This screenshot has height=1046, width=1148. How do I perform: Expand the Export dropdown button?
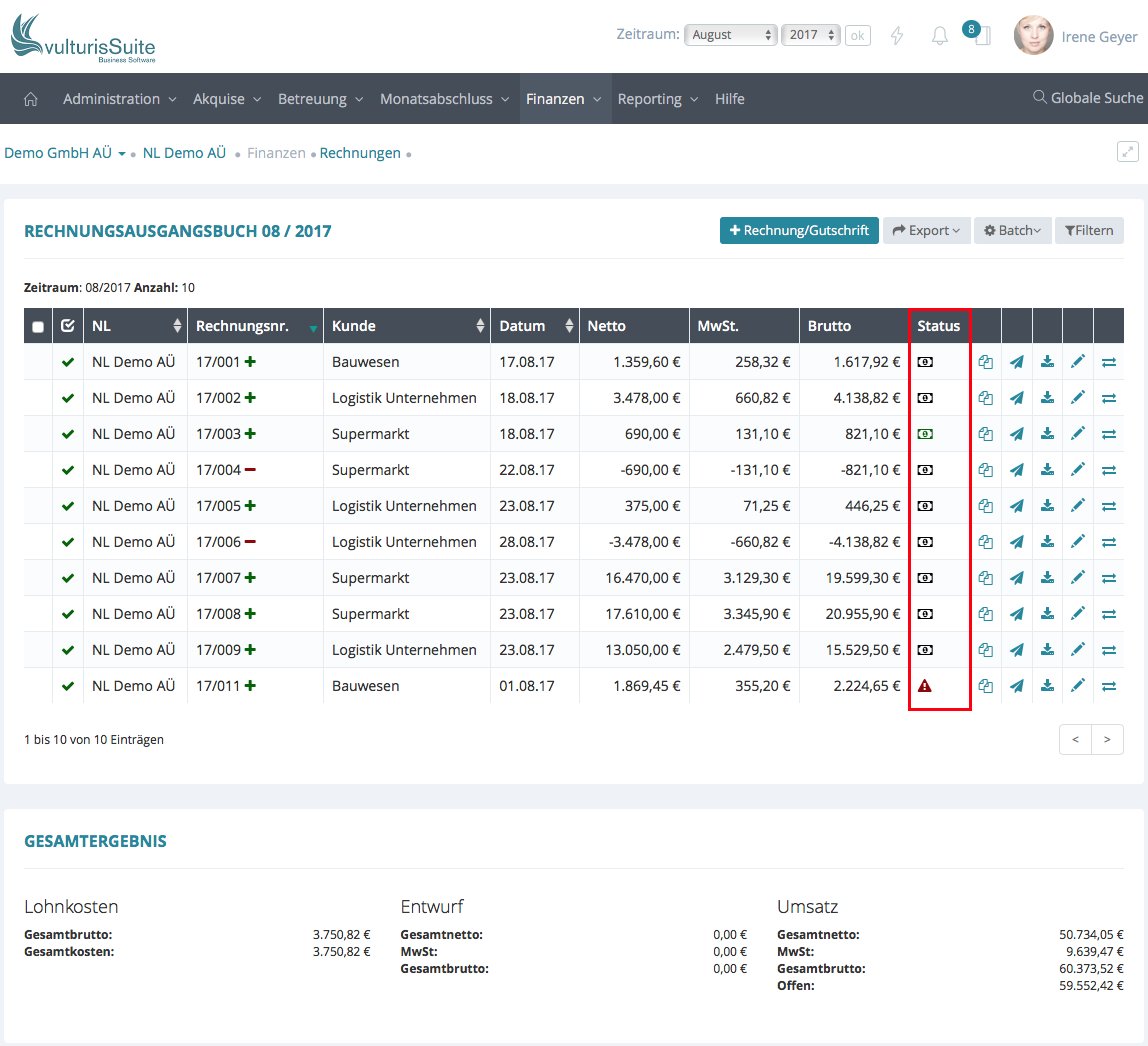[926, 231]
